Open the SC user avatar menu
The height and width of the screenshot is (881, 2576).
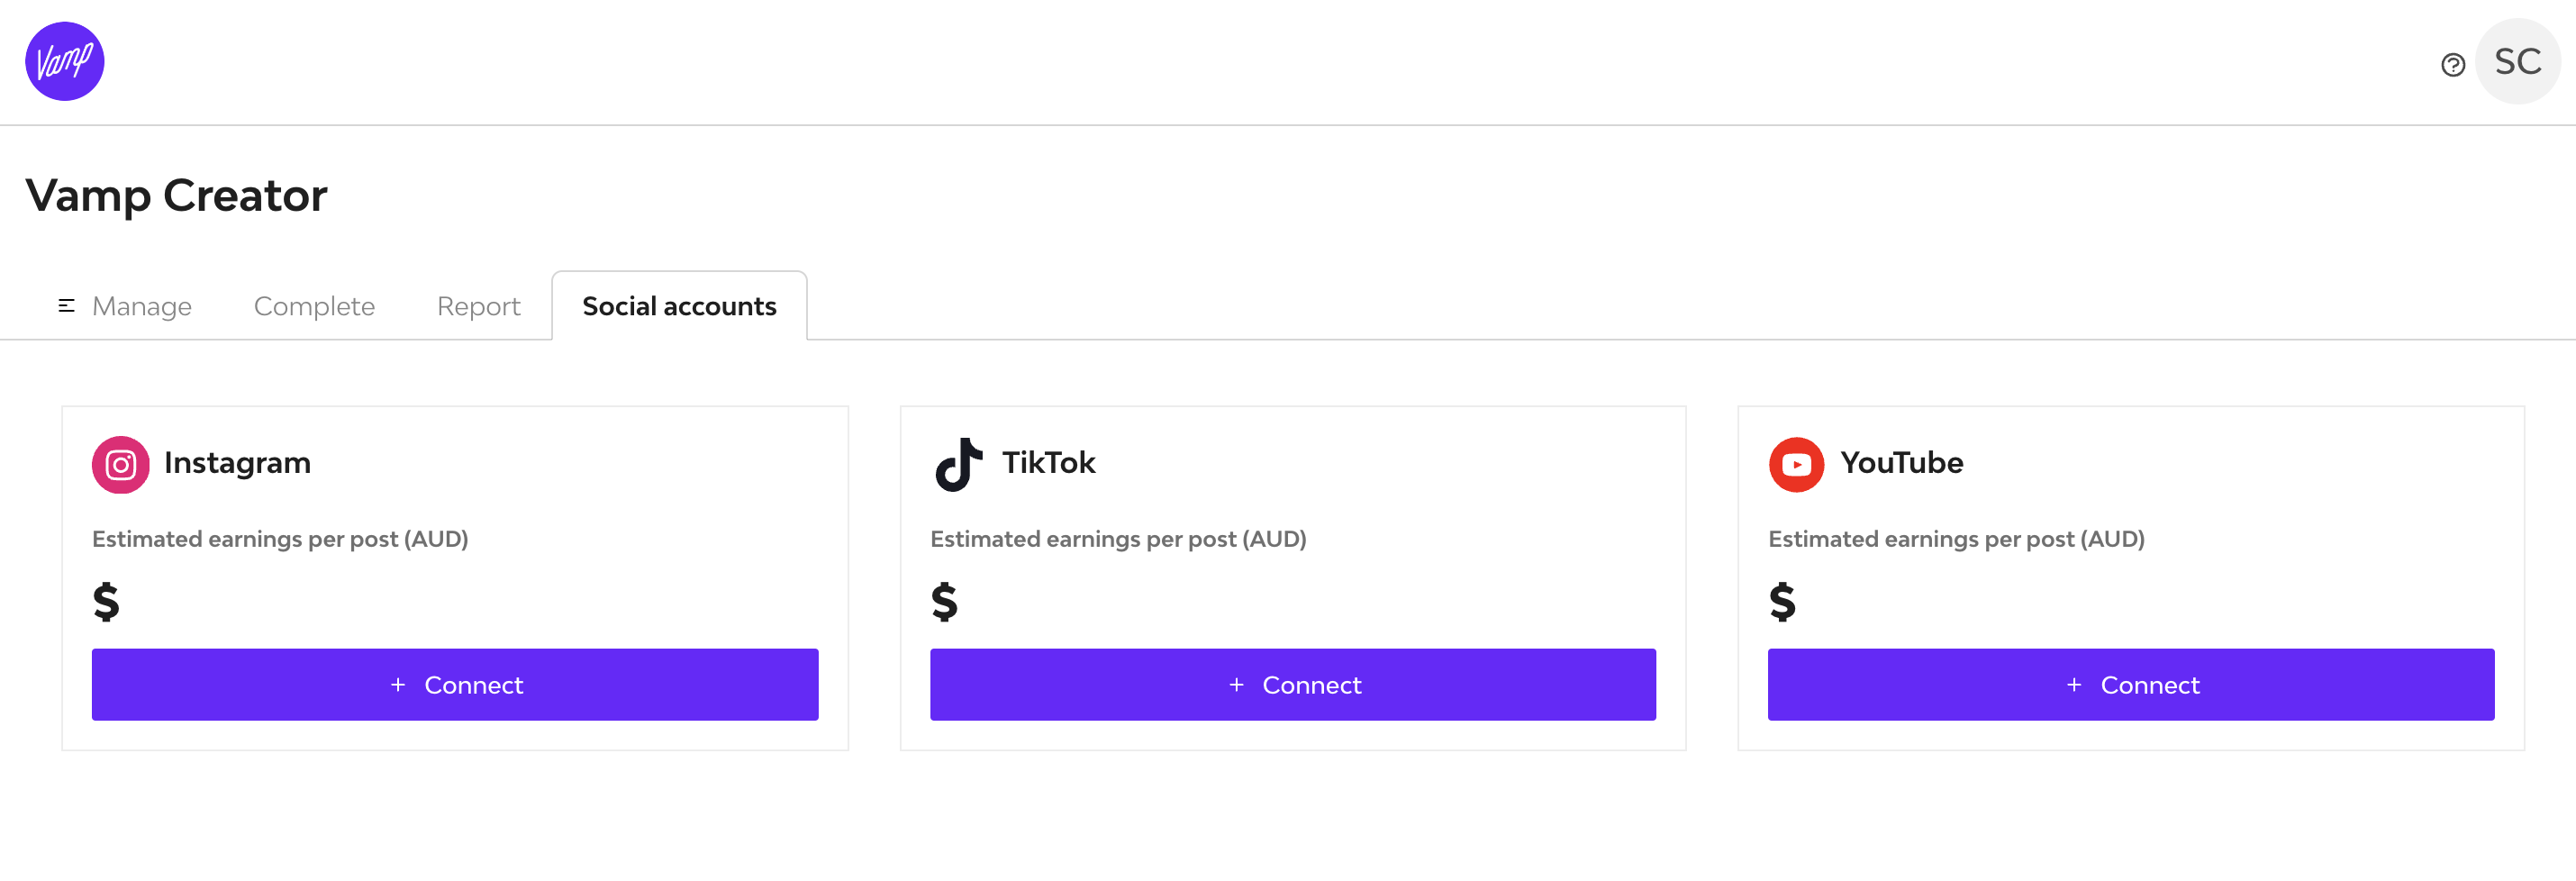(2517, 62)
